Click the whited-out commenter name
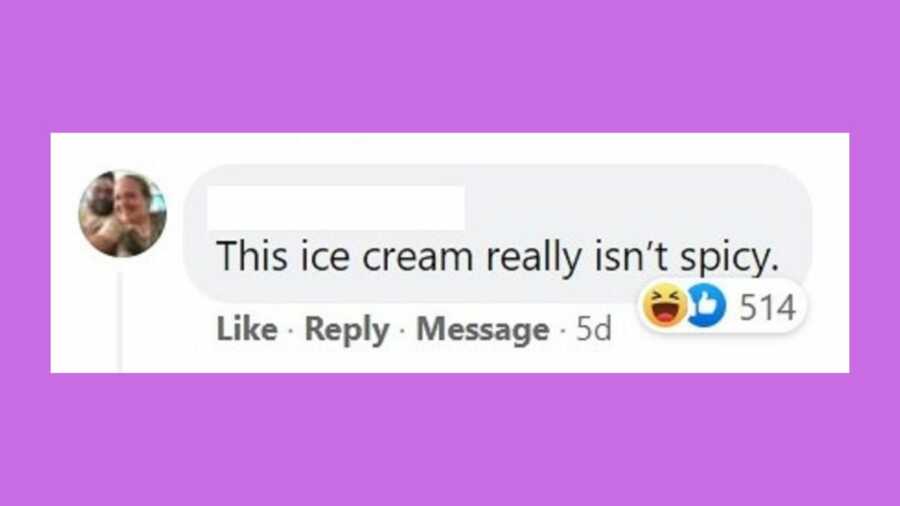 click(x=336, y=208)
